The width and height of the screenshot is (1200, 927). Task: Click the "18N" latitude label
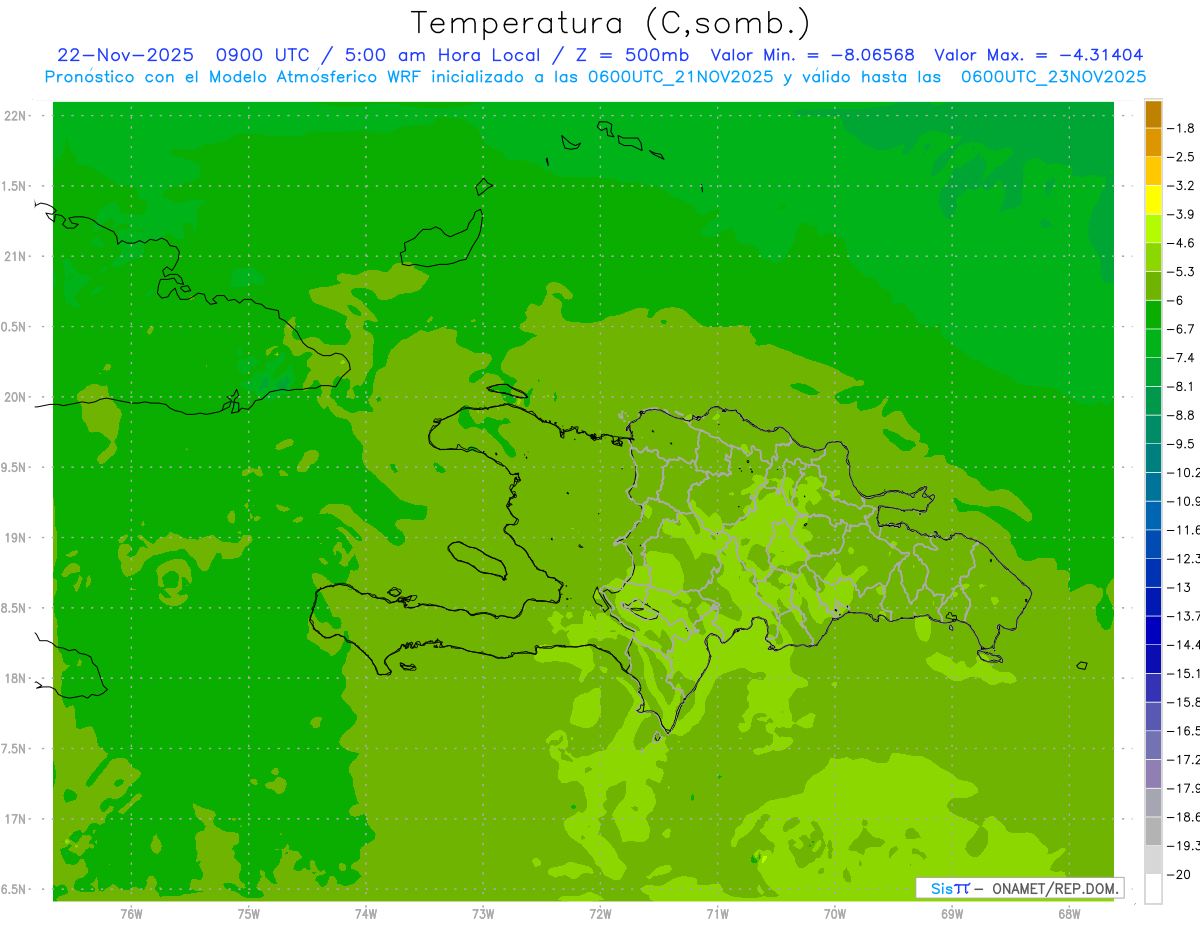pyautogui.click(x=16, y=679)
